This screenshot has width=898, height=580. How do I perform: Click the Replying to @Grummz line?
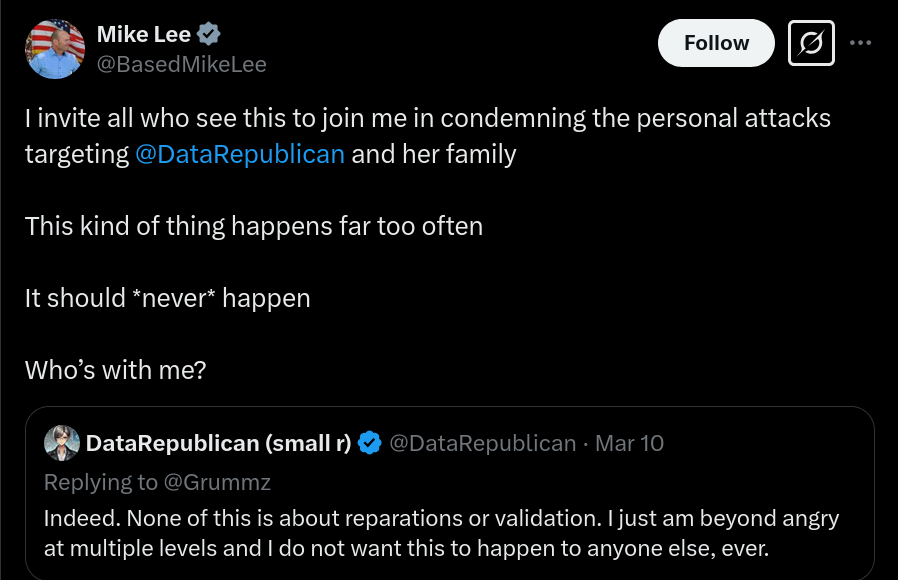pyautogui.click(x=157, y=482)
